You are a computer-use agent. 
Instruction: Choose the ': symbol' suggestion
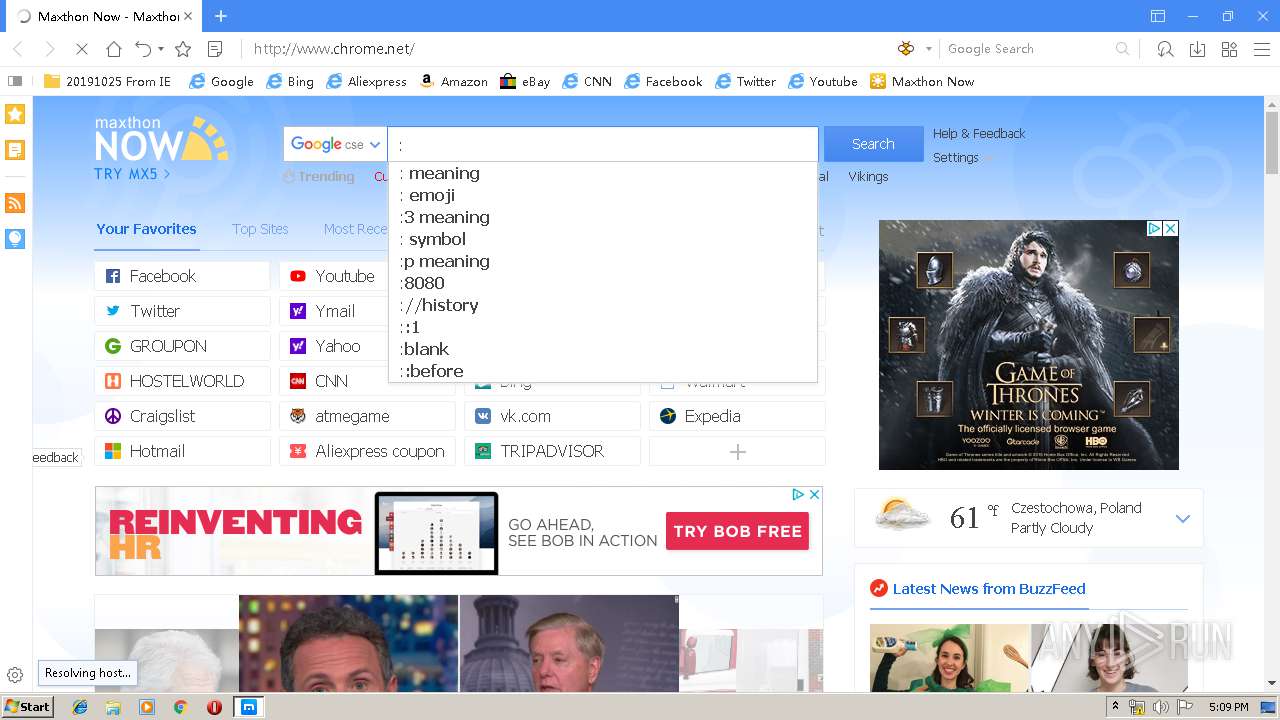click(x=603, y=239)
